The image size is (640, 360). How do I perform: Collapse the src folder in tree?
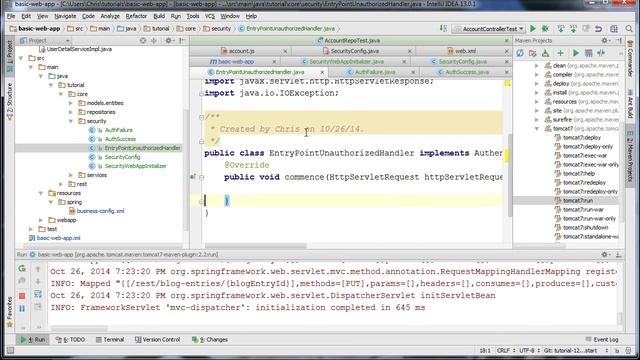tap(21, 58)
